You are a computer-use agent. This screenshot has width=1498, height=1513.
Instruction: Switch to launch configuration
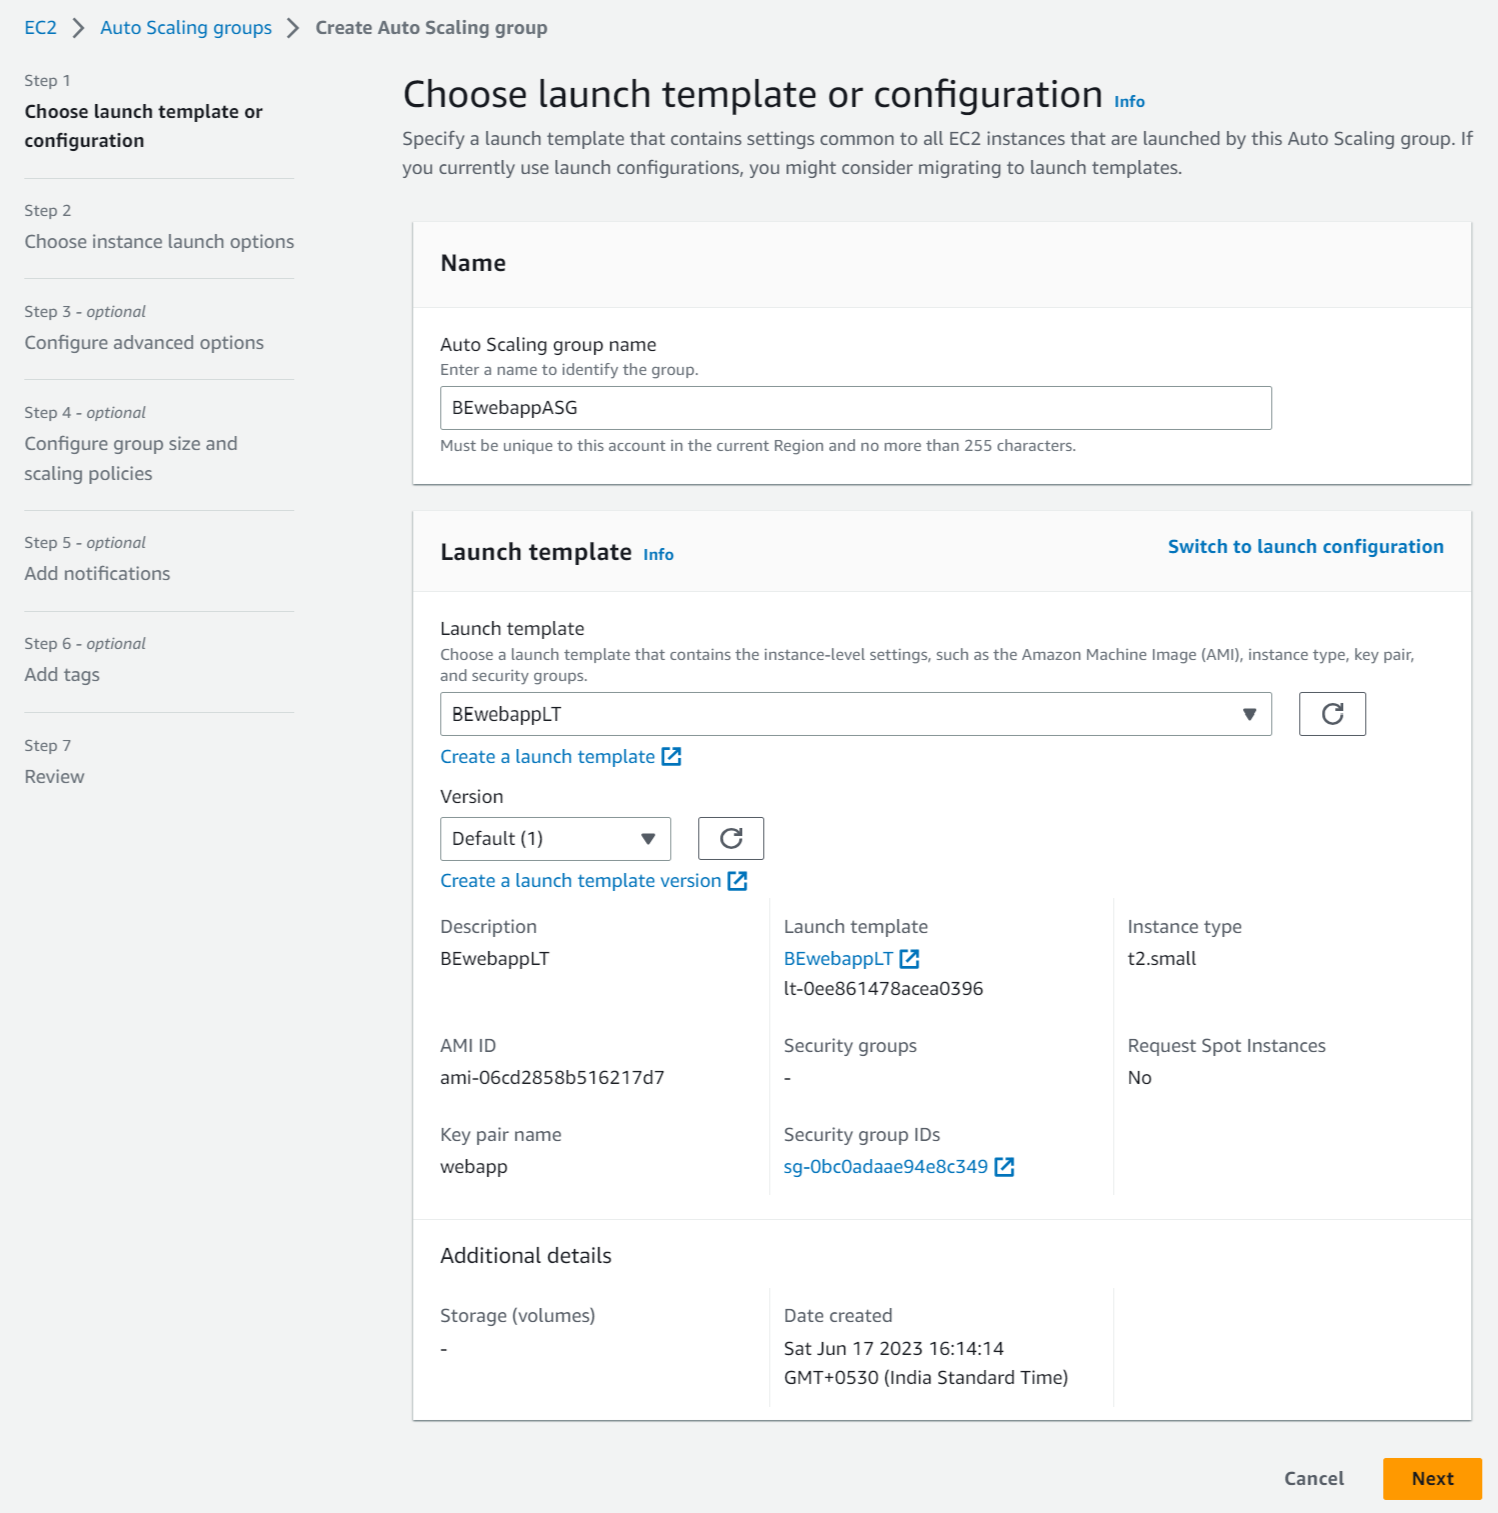[x=1304, y=546]
